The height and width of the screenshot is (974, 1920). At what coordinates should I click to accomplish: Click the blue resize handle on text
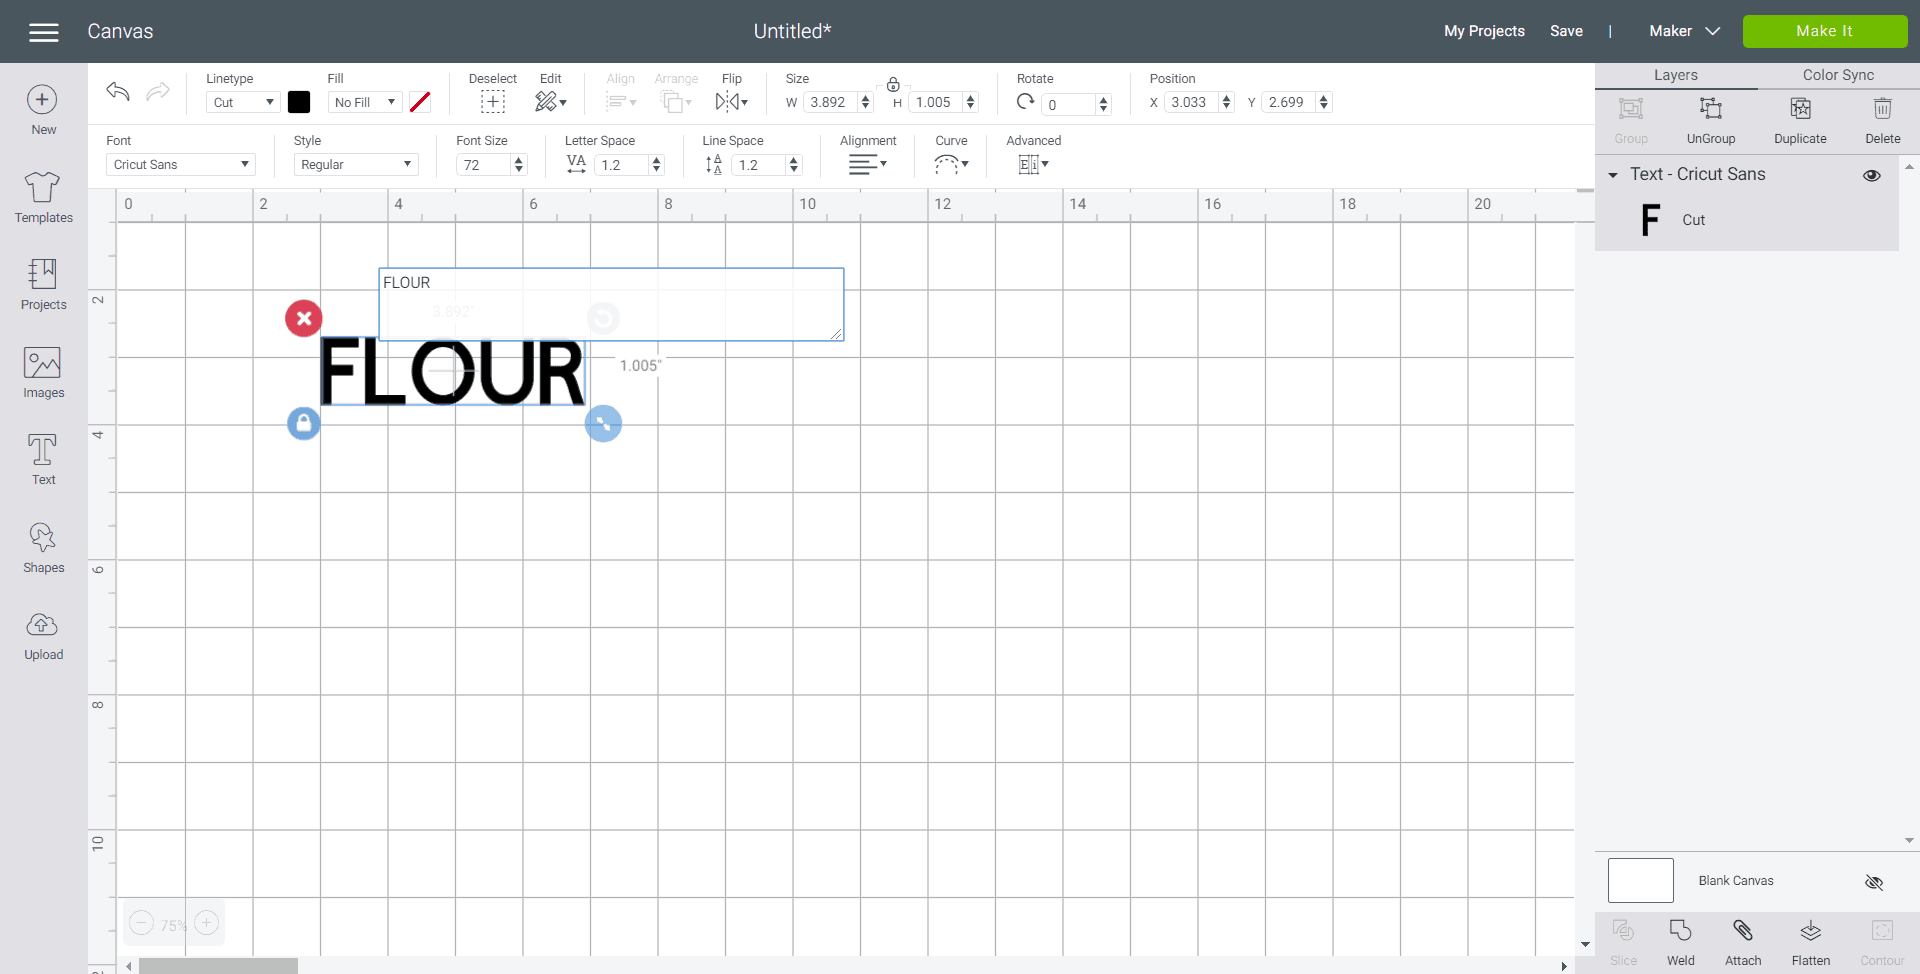point(603,423)
